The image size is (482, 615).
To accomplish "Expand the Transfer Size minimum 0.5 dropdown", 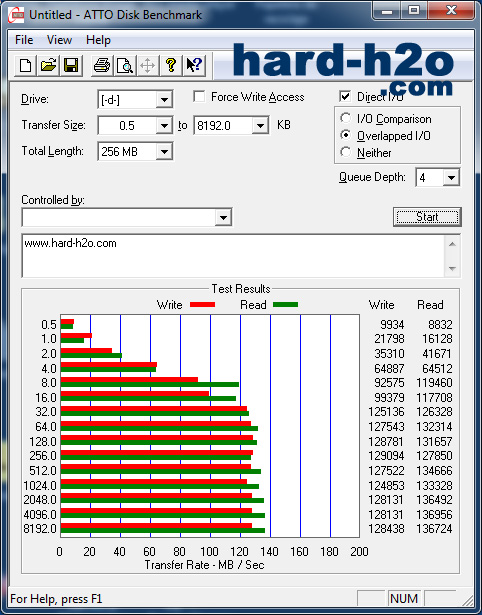I will point(164,126).
